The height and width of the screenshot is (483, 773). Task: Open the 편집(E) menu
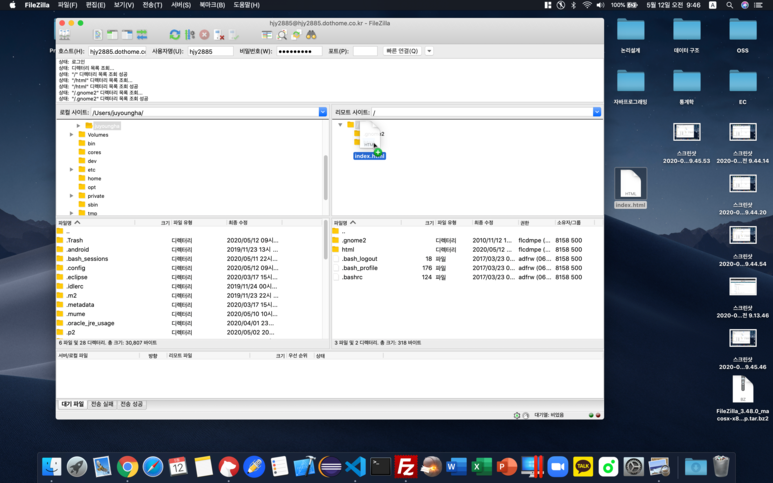pos(95,5)
